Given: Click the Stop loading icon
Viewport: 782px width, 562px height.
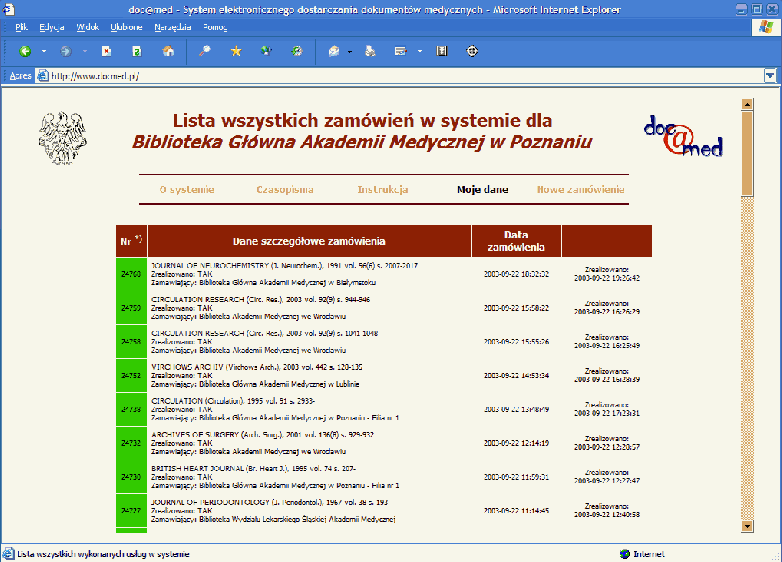Looking at the screenshot, I should pos(106,51).
